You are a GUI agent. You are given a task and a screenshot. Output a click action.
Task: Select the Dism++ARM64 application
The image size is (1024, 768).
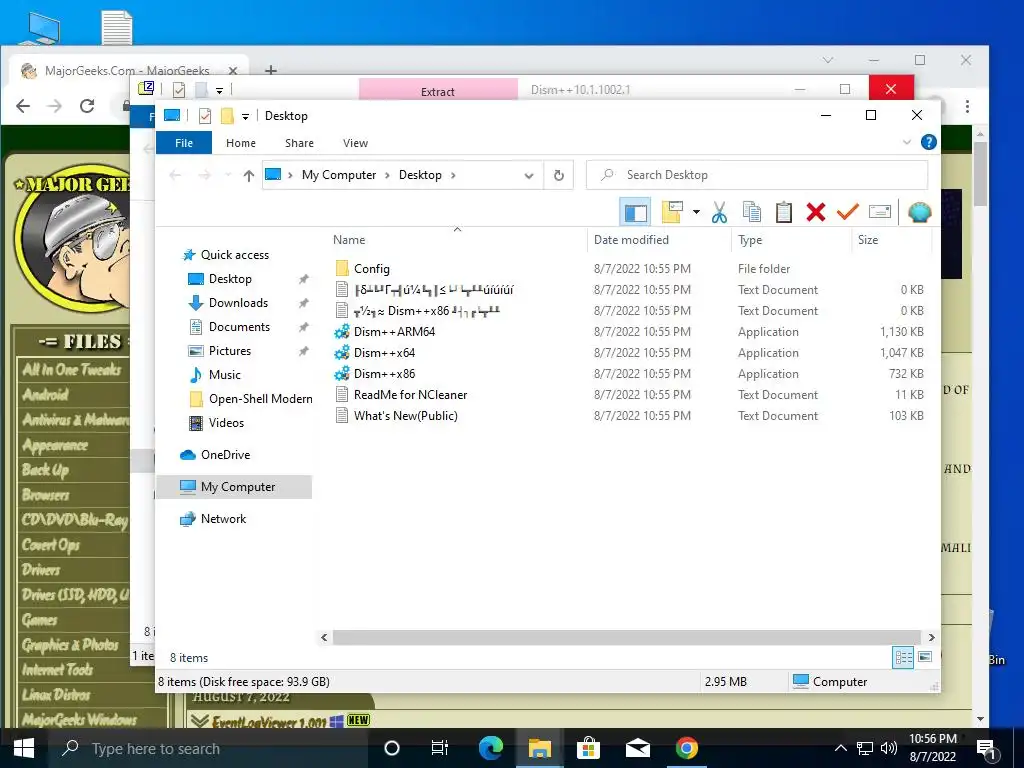tap(394, 332)
